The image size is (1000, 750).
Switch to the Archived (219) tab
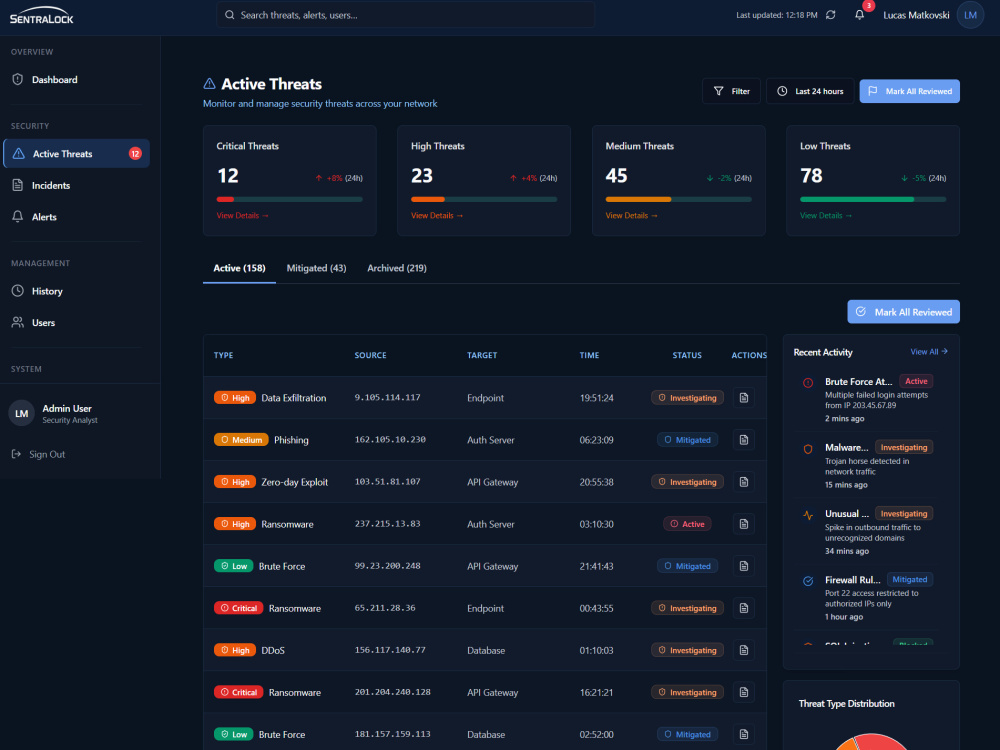coord(397,268)
